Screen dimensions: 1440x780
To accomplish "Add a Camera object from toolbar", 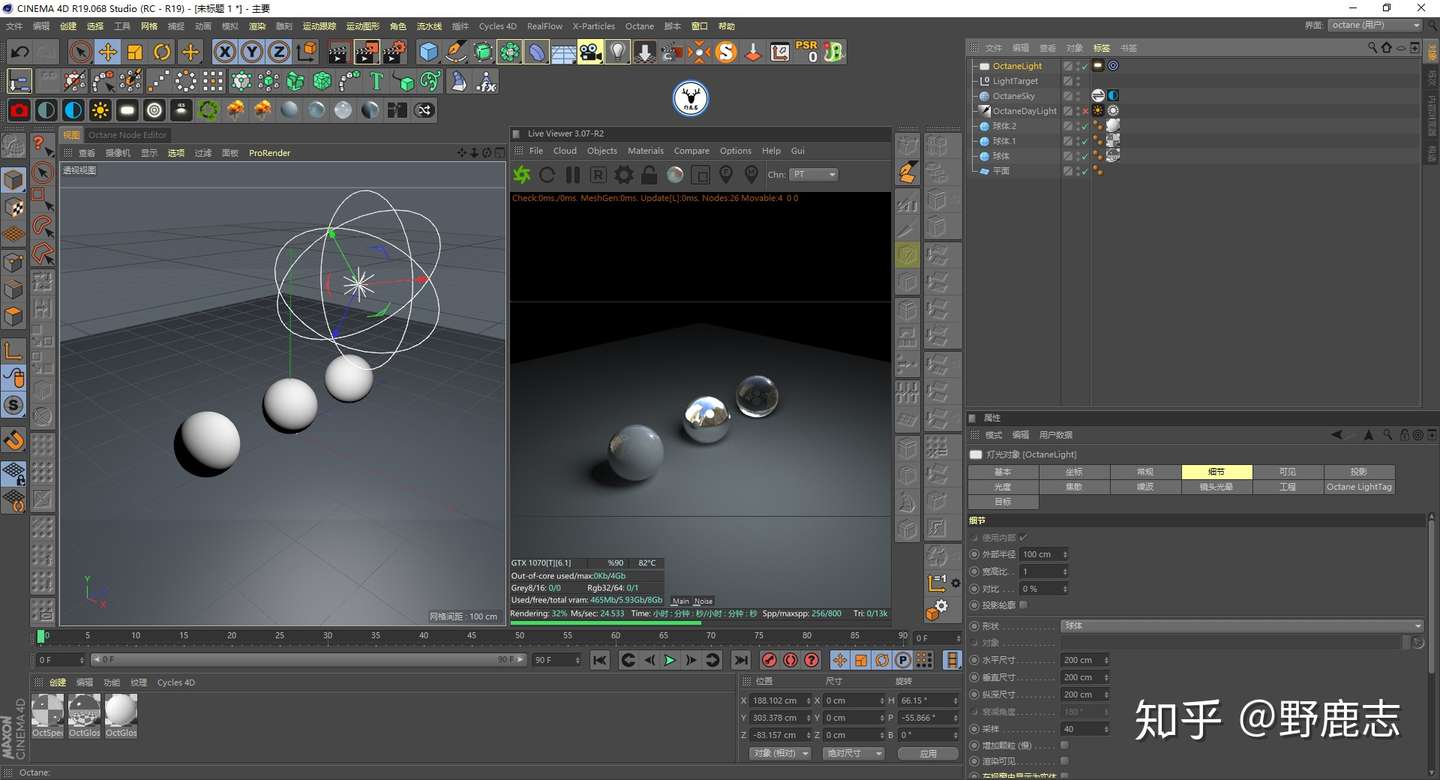I will (590, 52).
